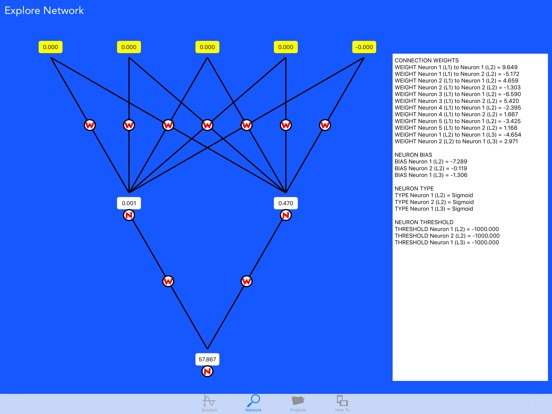The width and height of the screenshot is (552, 414).
Task: Click the output neuron N icon below 57.867
Action: [207, 371]
